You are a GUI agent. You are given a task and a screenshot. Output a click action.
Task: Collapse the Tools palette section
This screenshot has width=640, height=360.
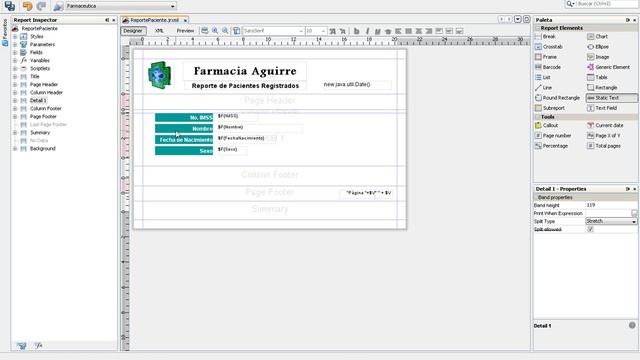click(537, 117)
